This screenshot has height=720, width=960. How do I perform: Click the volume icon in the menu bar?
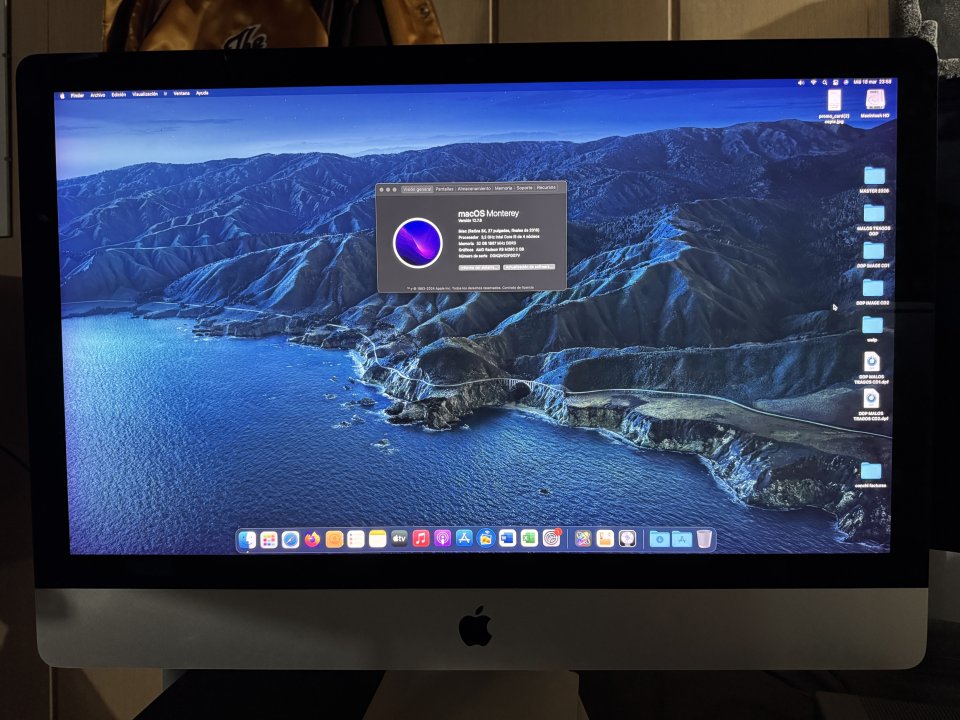(802, 82)
